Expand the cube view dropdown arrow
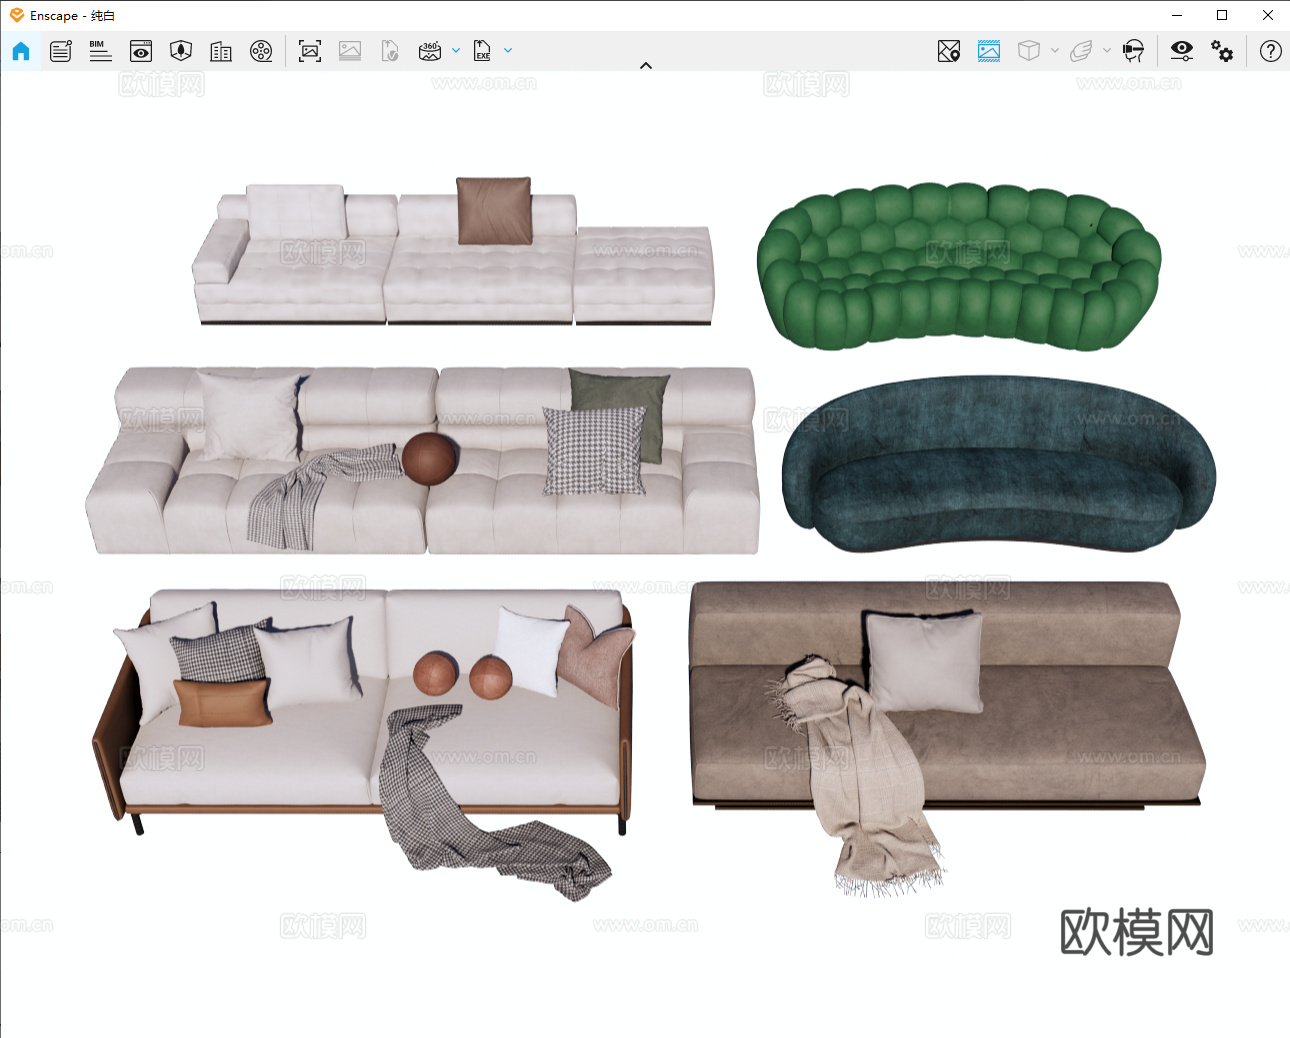This screenshot has height=1038, width=1290. [x=1055, y=50]
